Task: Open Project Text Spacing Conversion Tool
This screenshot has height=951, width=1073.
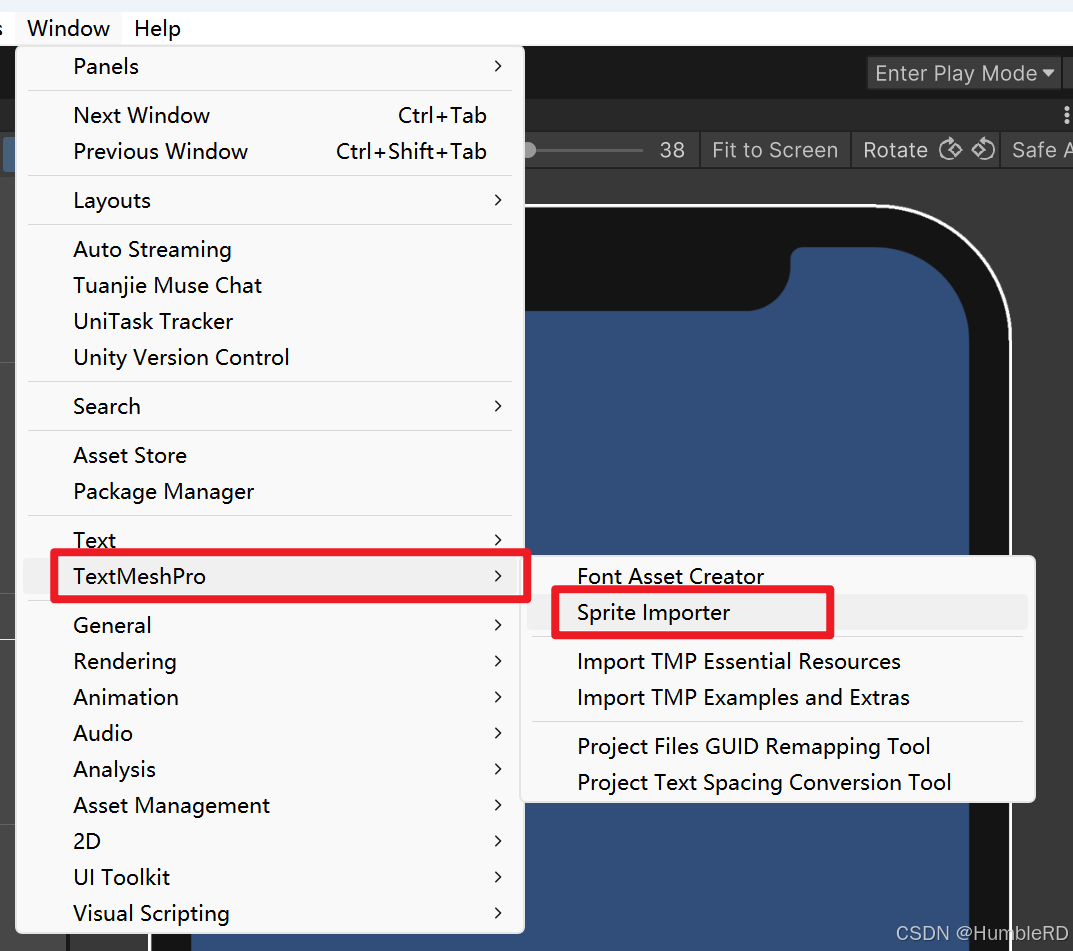Action: [x=778, y=783]
